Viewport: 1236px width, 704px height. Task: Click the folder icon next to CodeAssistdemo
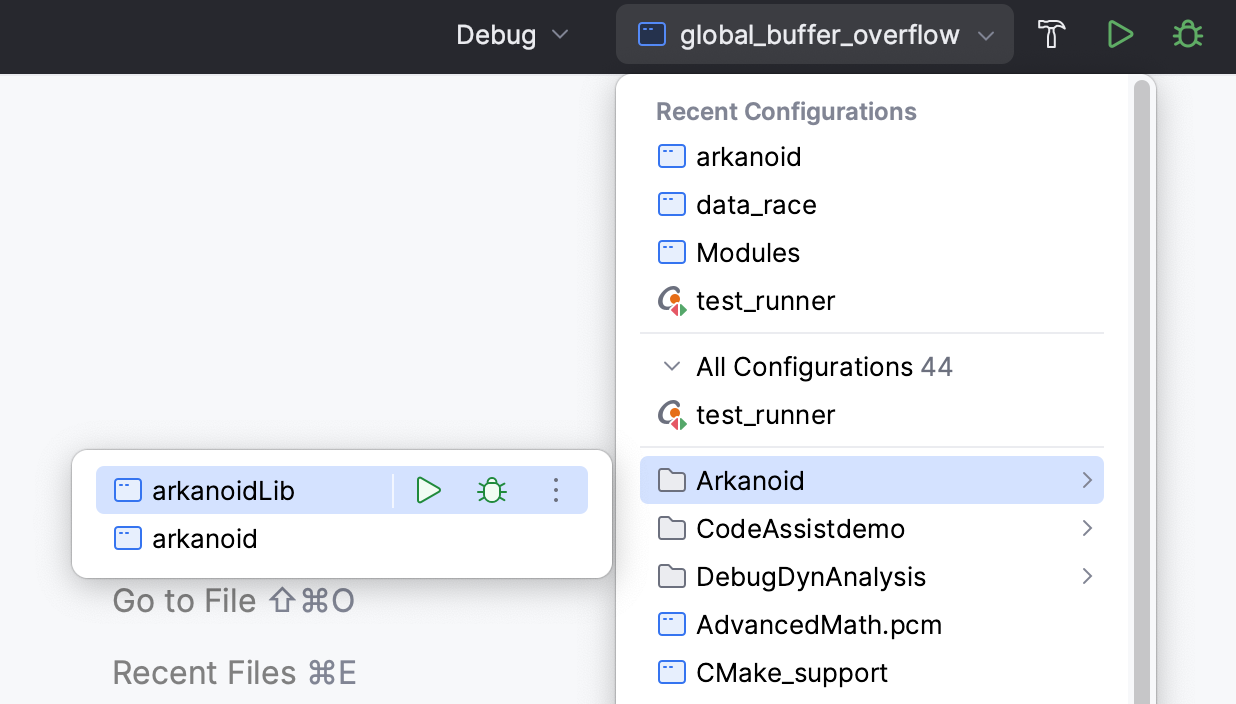pyautogui.click(x=671, y=528)
